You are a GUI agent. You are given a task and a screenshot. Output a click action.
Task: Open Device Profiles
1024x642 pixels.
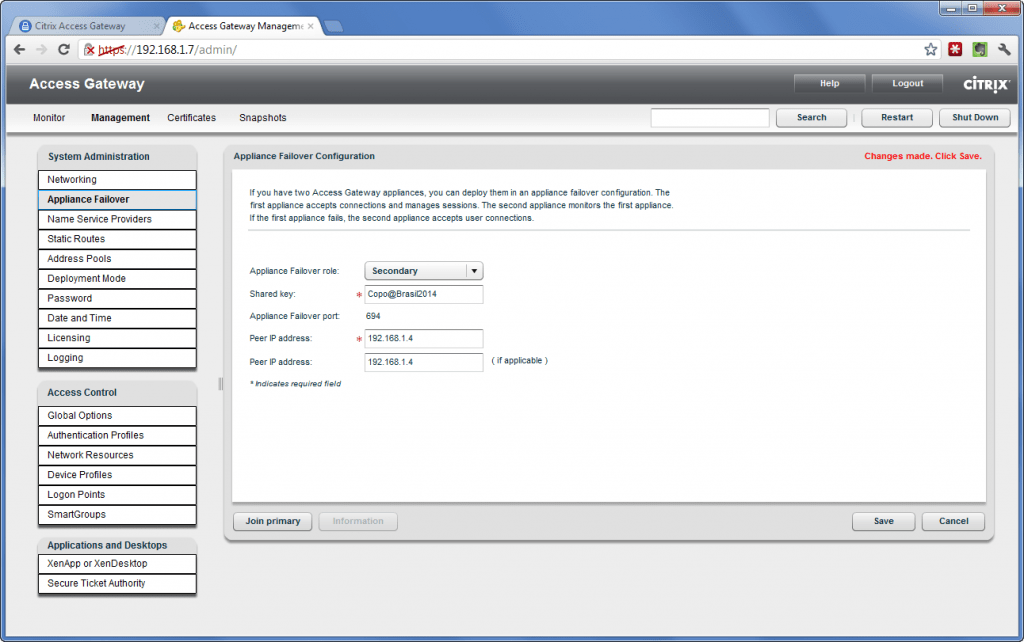click(x=117, y=475)
